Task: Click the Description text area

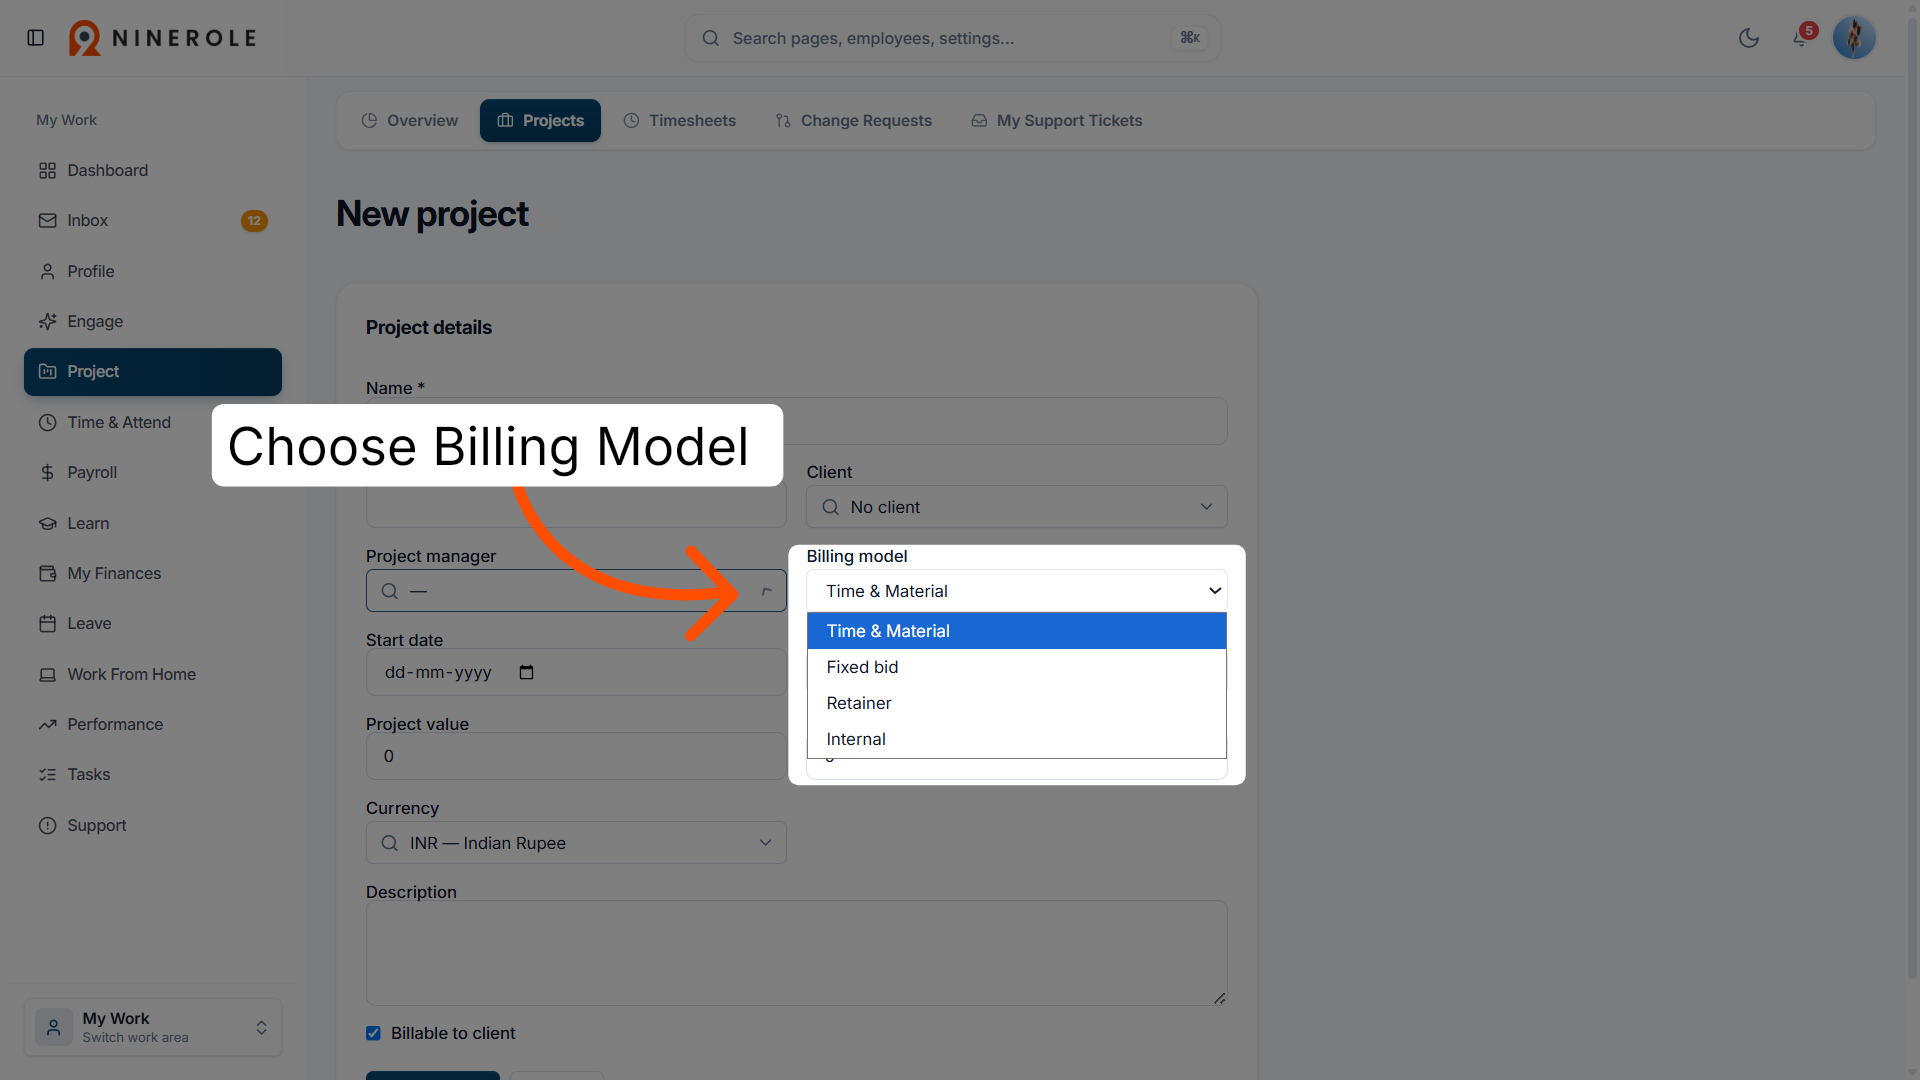Action: coord(797,953)
